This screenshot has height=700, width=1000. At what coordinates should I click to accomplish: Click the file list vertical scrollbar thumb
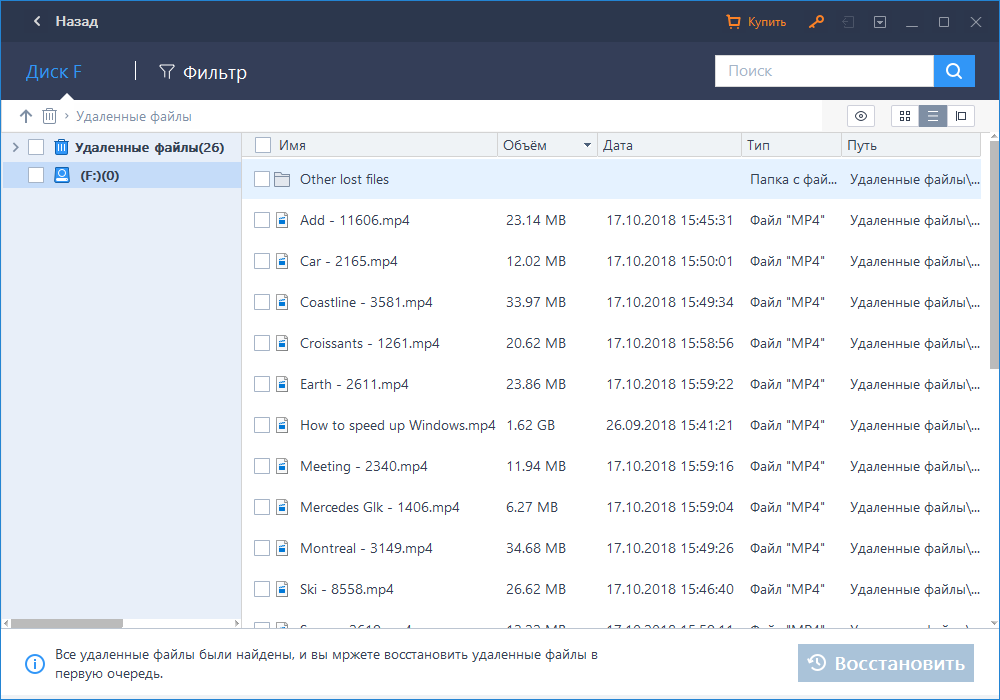pos(994,254)
